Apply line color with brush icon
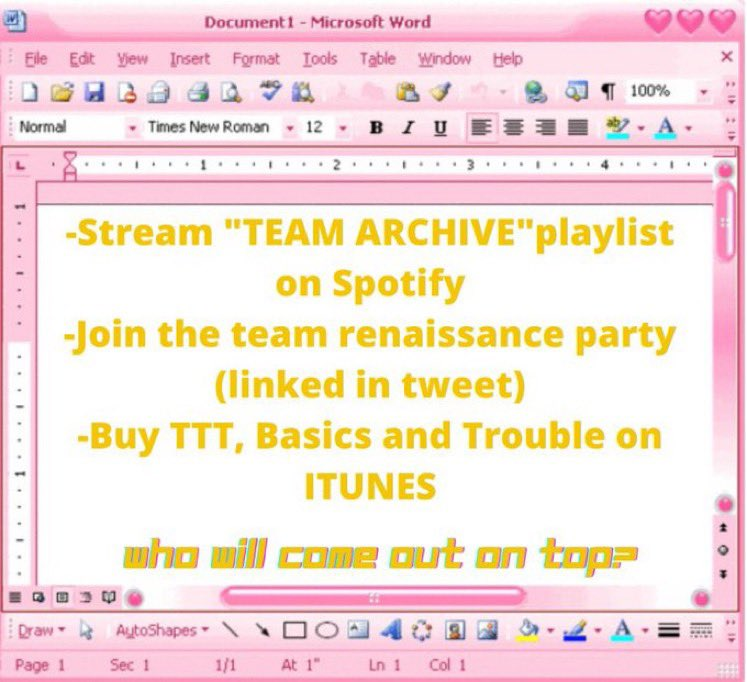Screen dimensions: 747x682 575,631
